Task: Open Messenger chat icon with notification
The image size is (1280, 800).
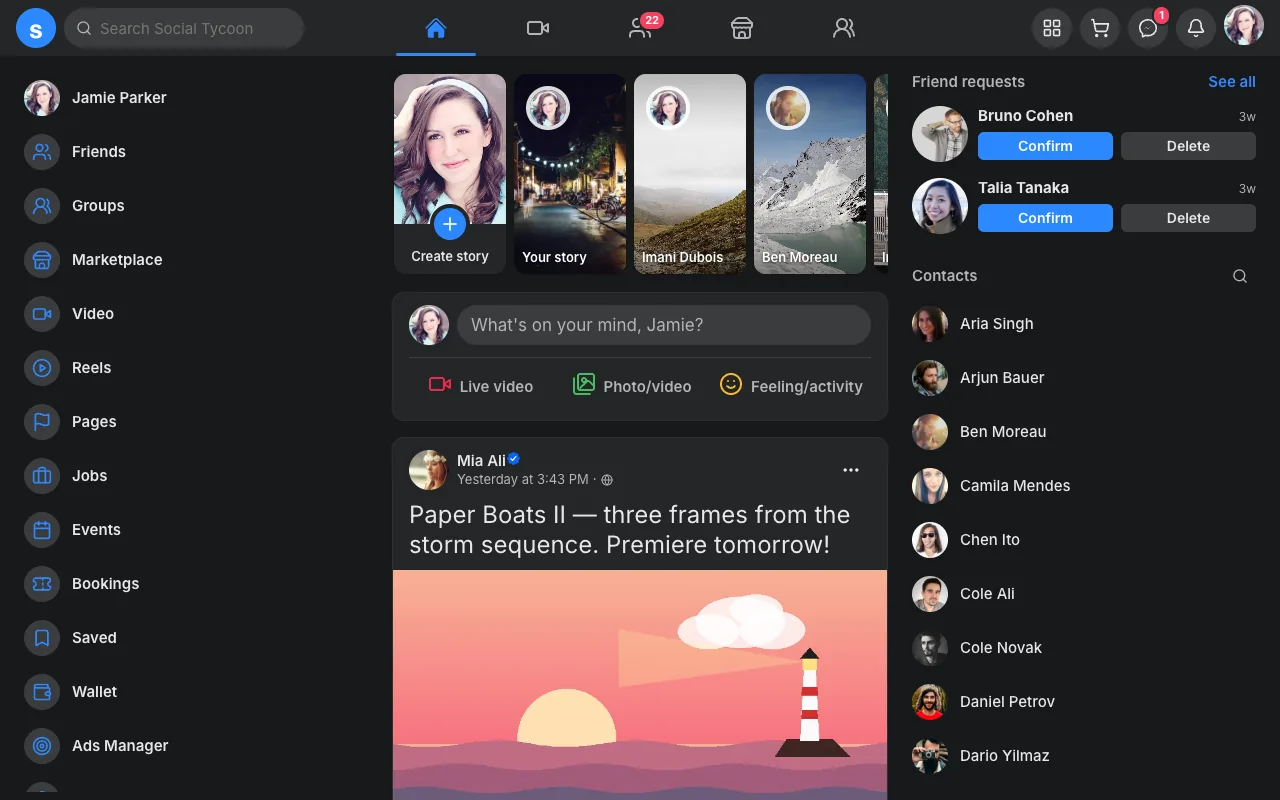Action: click(1148, 28)
